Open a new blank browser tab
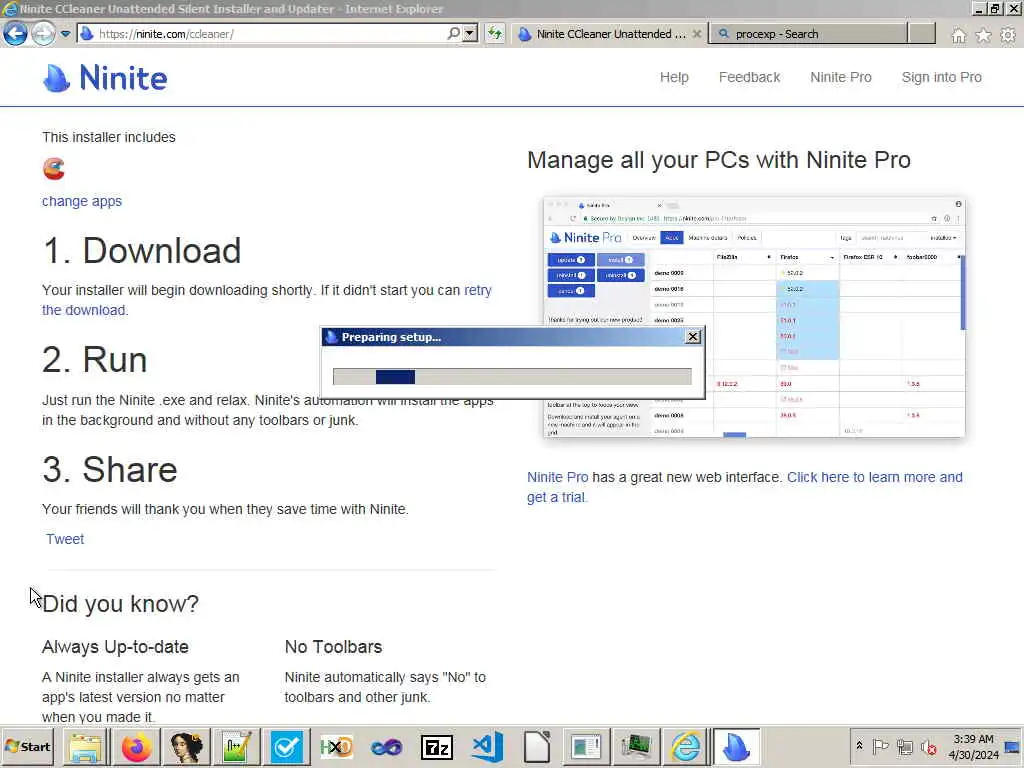This screenshot has width=1024, height=768. [x=921, y=34]
